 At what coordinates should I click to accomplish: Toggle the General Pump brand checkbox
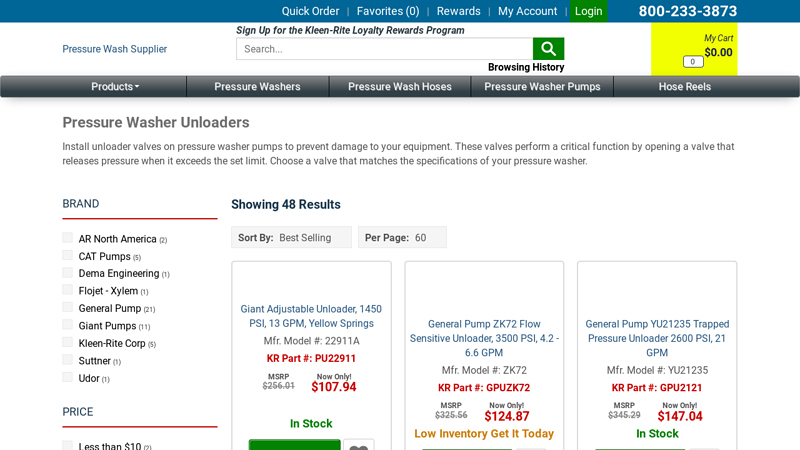[x=68, y=308]
